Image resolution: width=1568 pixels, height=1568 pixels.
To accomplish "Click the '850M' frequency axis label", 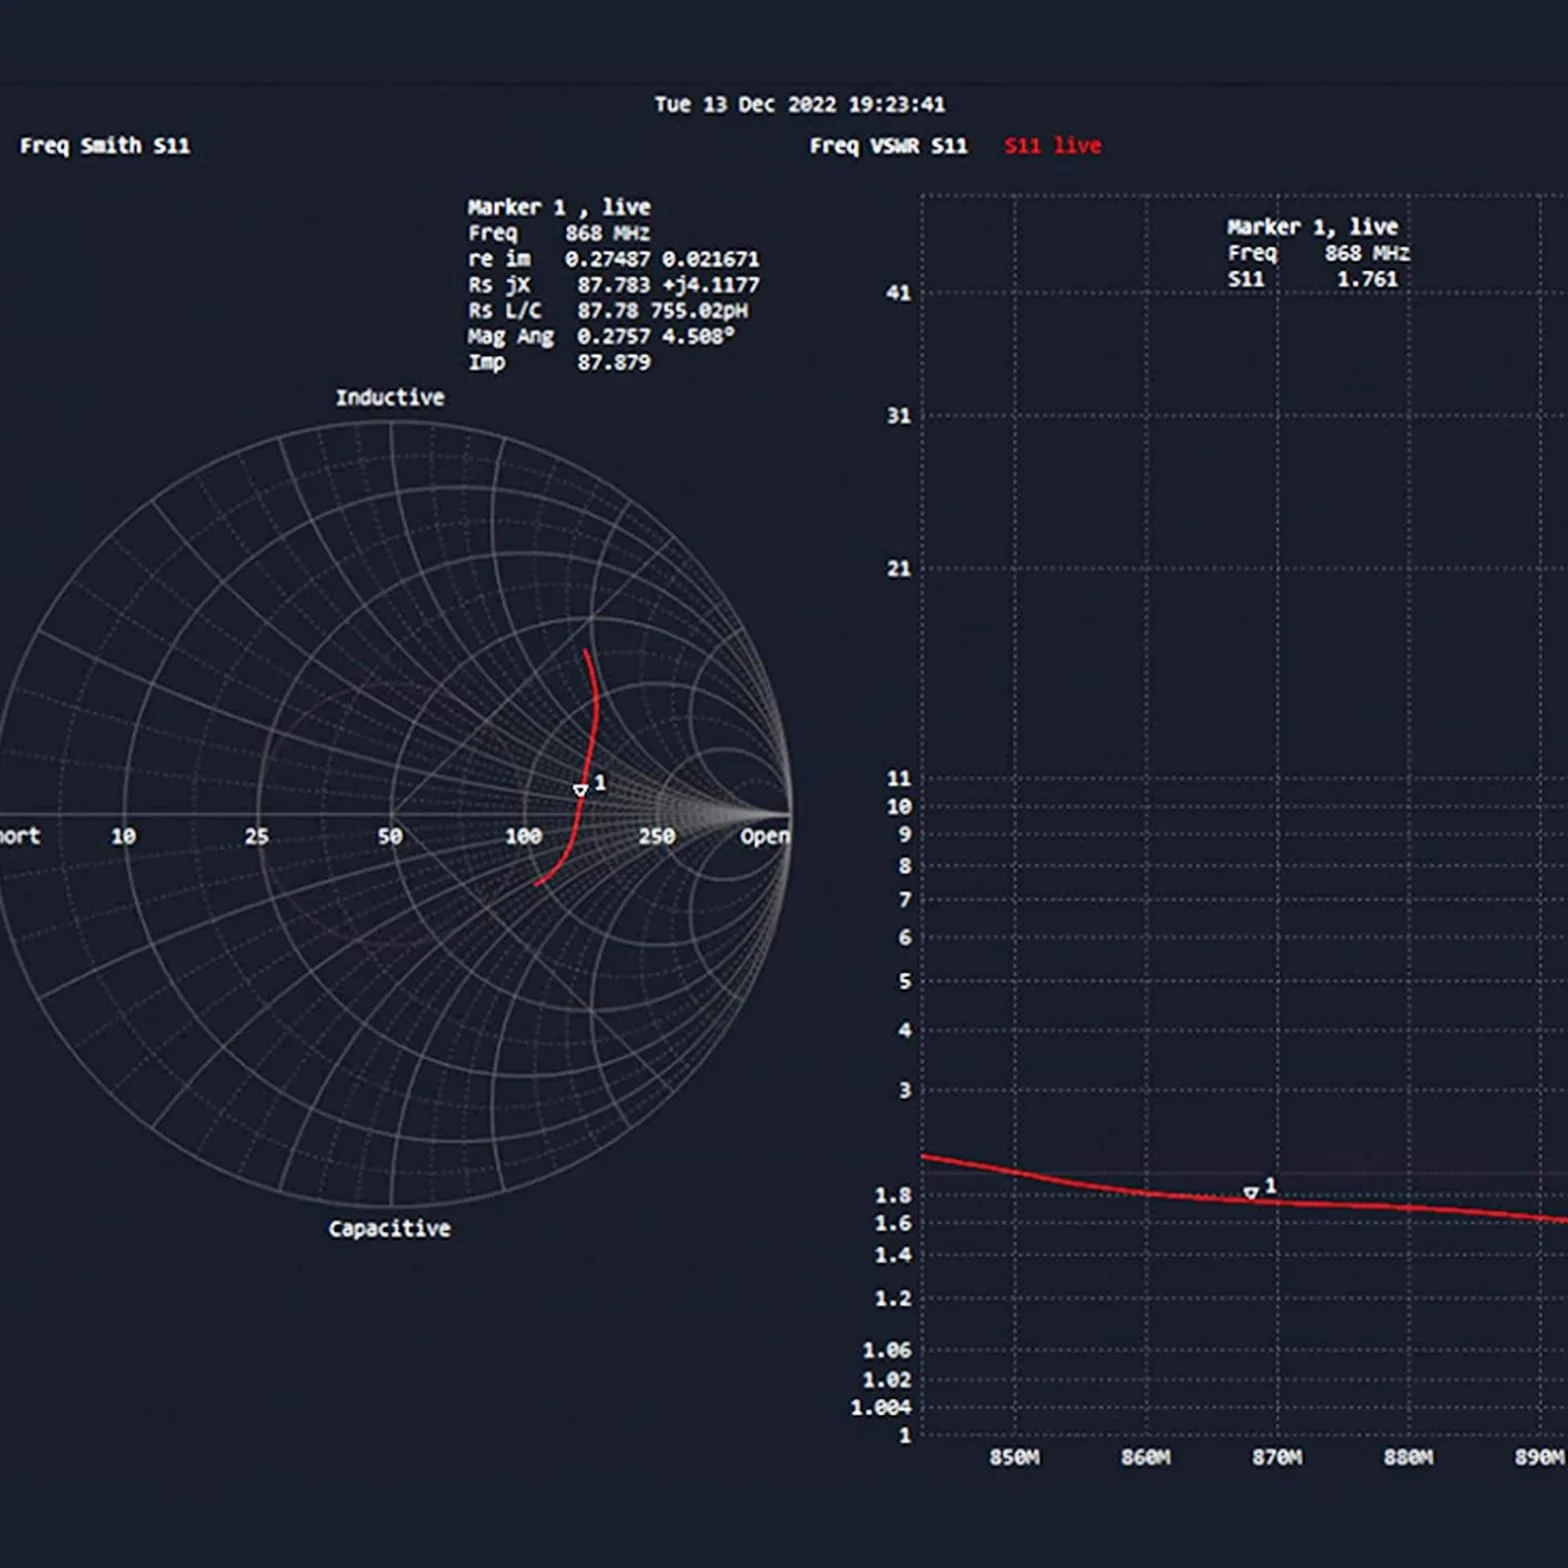I will pos(1014,1458).
